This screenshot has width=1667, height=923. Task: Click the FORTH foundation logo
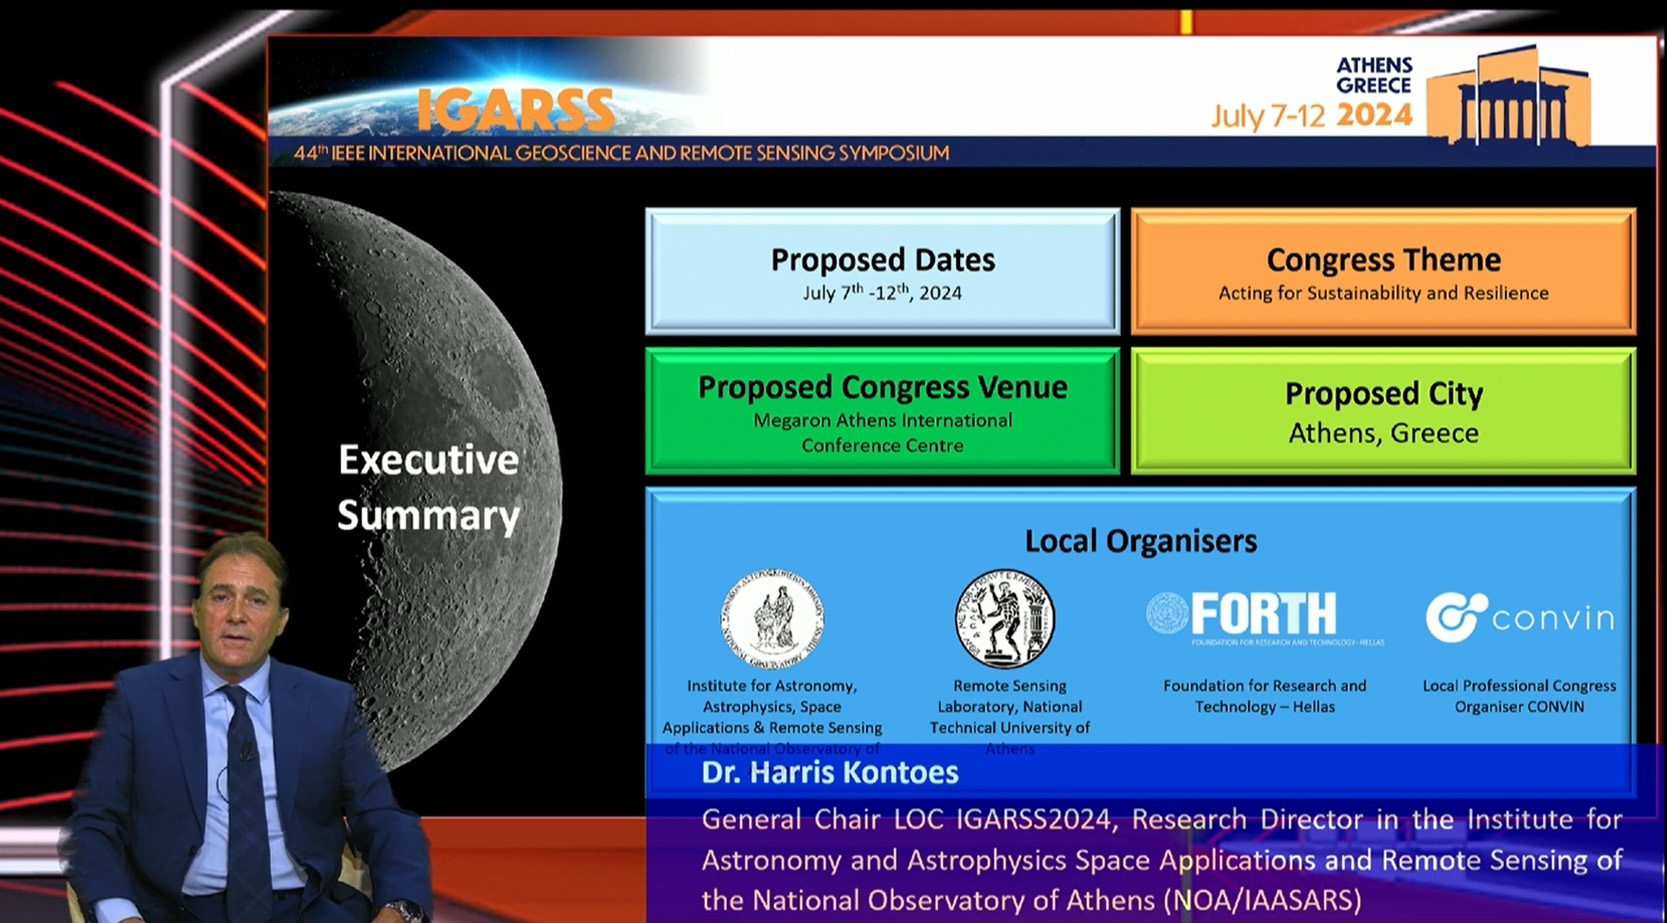point(1264,614)
